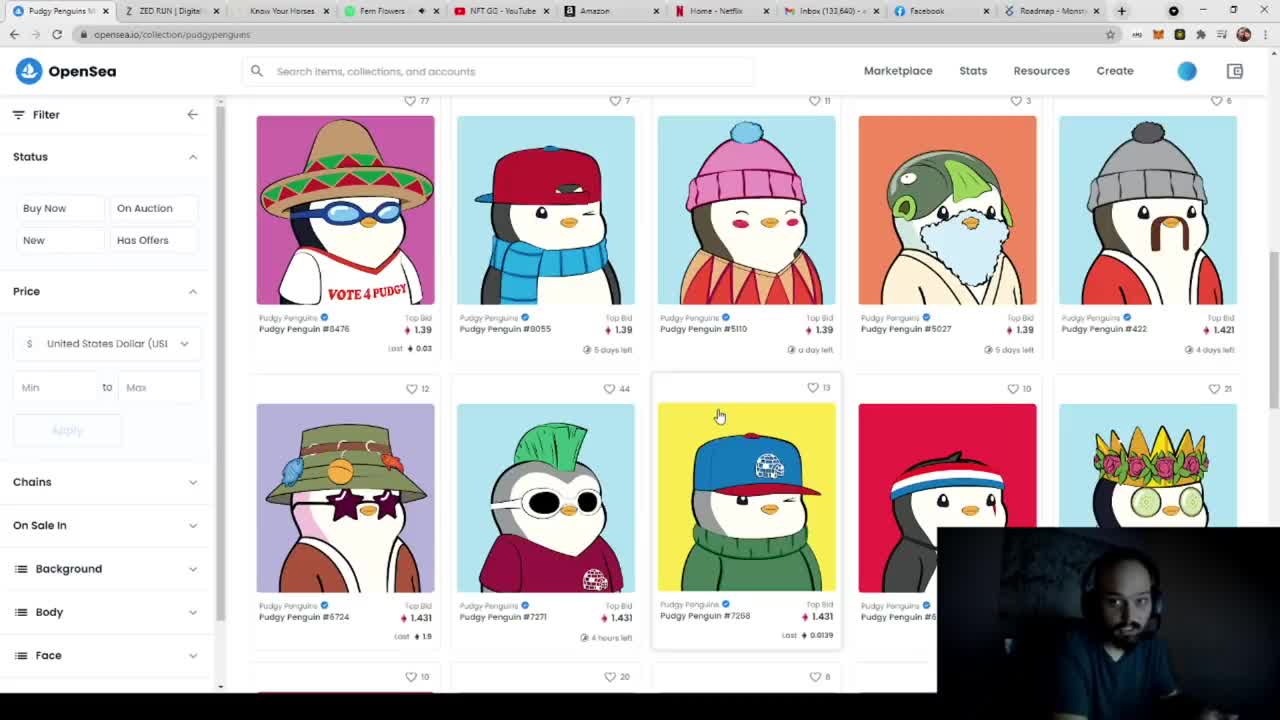The image size is (1280, 720).
Task: Click the Create link in header
Action: [x=1115, y=71]
